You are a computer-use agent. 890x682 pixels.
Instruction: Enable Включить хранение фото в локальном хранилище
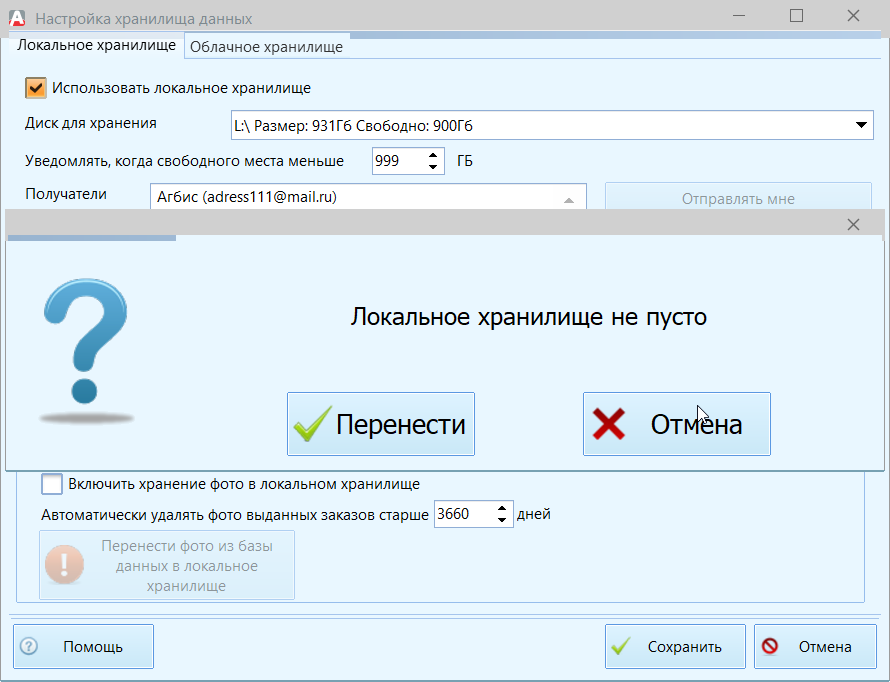[x=52, y=484]
